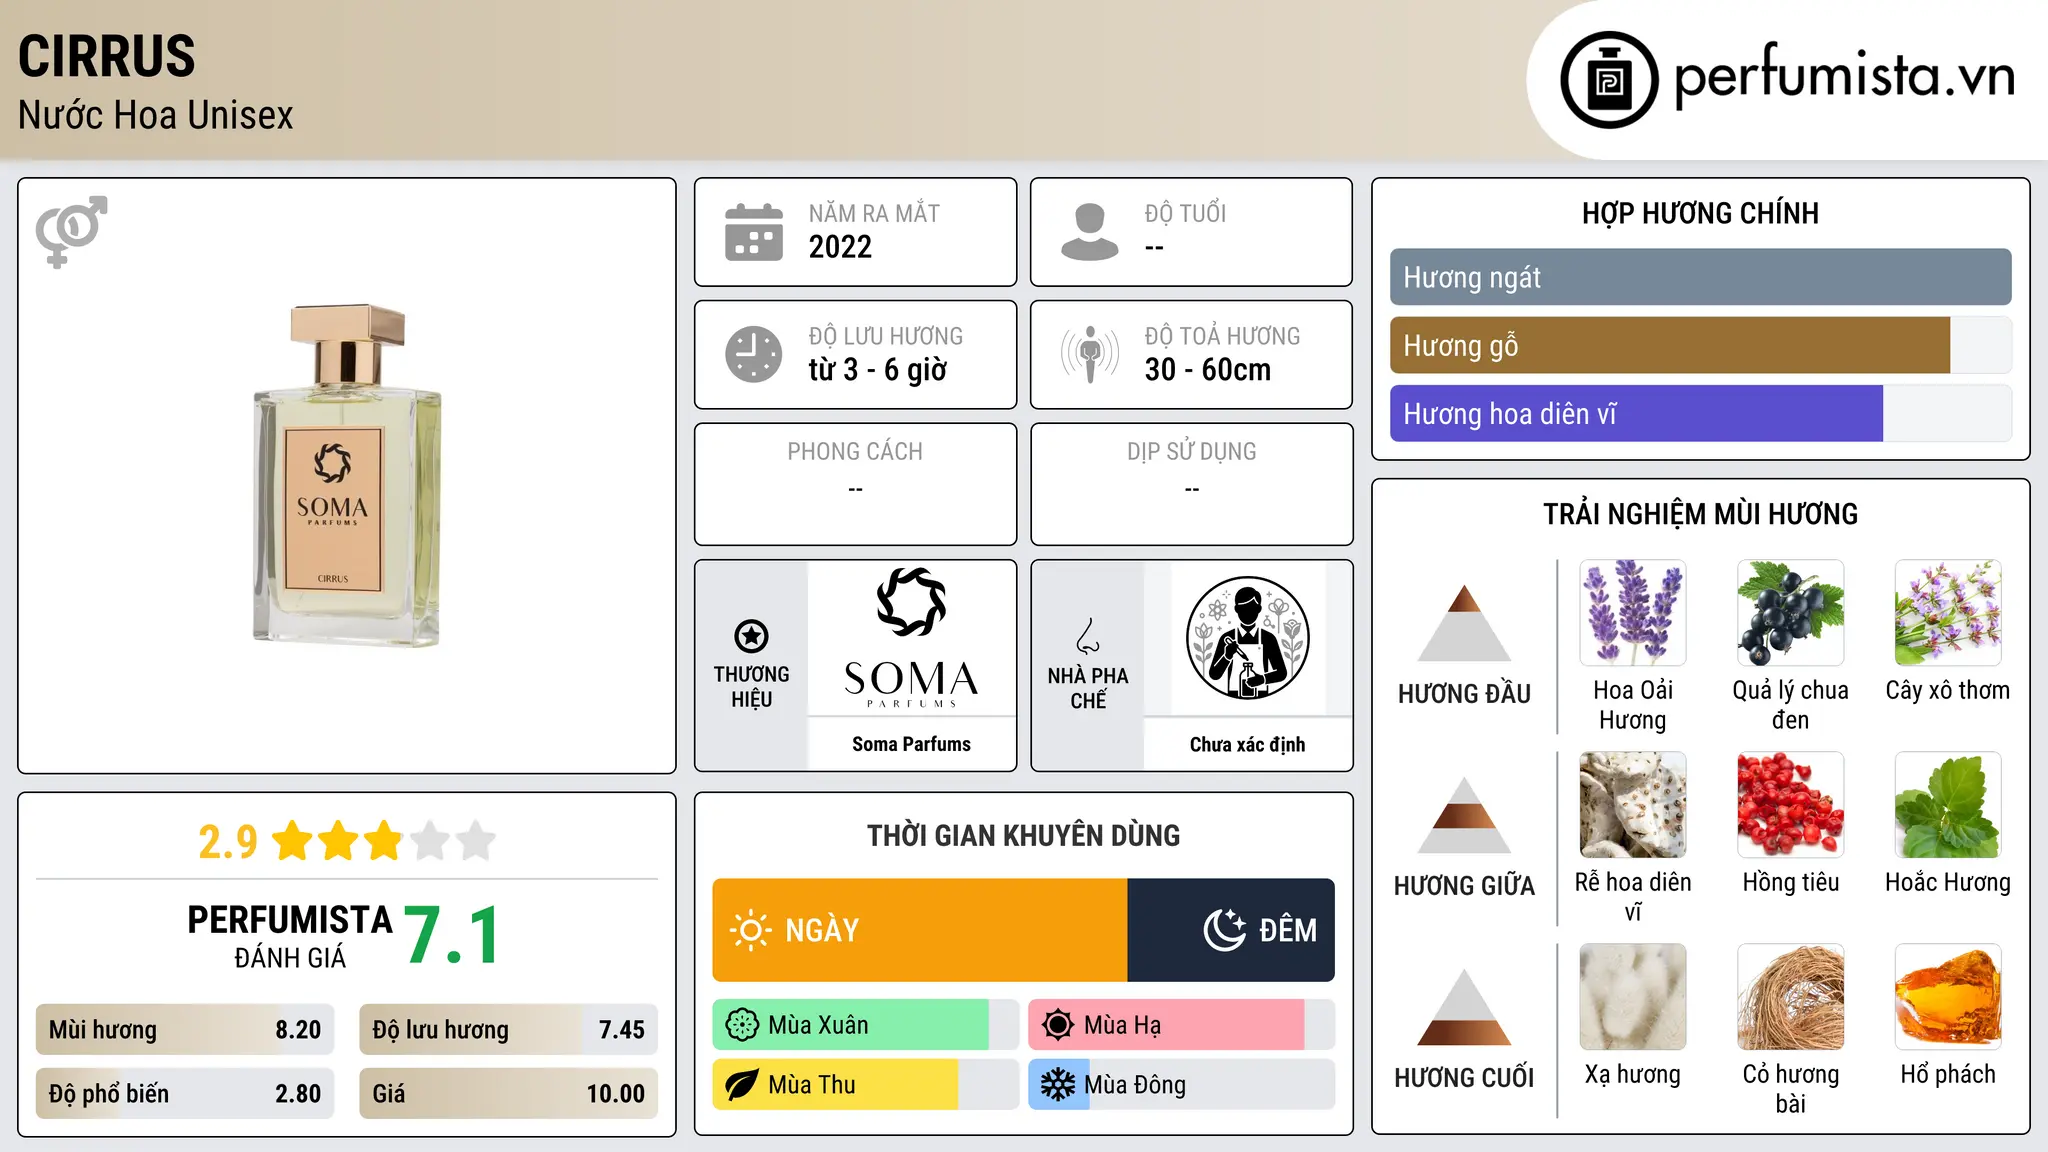Click the nose icon above Nhà Pha Chế
The image size is (2048, 1152).
tap(1088, 636)
